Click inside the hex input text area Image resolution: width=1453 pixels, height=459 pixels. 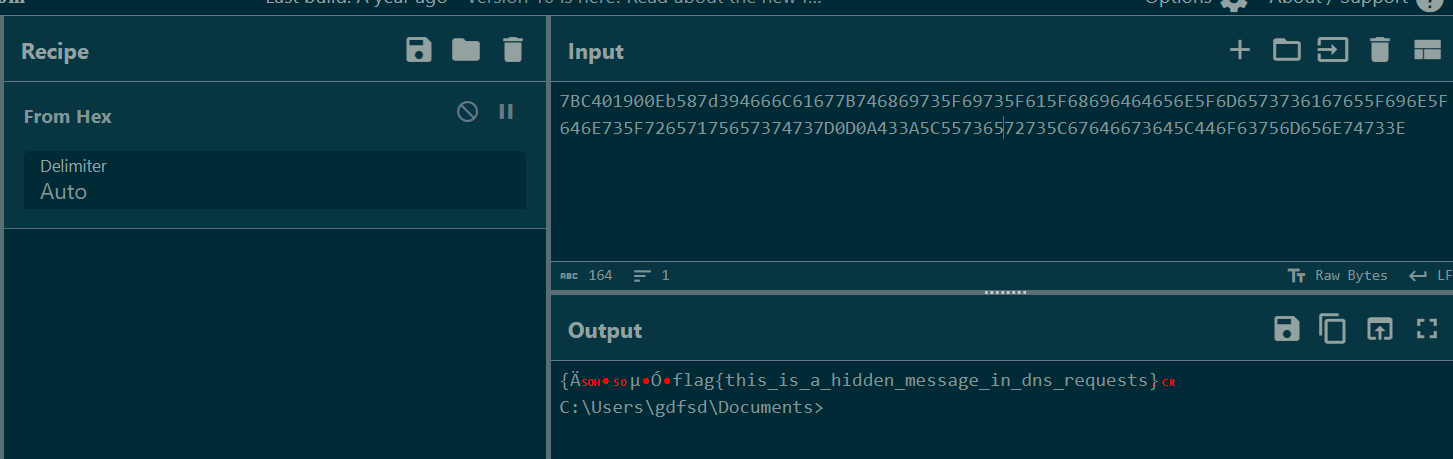point(1000,200)
